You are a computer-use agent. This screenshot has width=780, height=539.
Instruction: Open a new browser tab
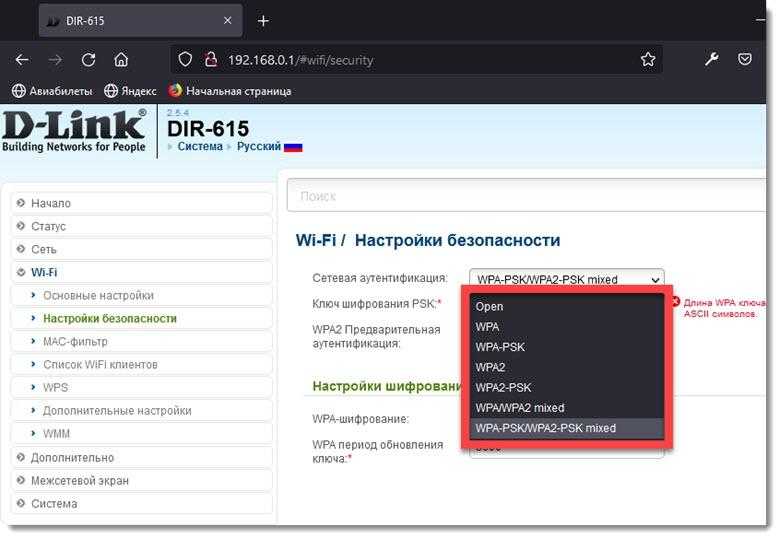click(264, 21)
